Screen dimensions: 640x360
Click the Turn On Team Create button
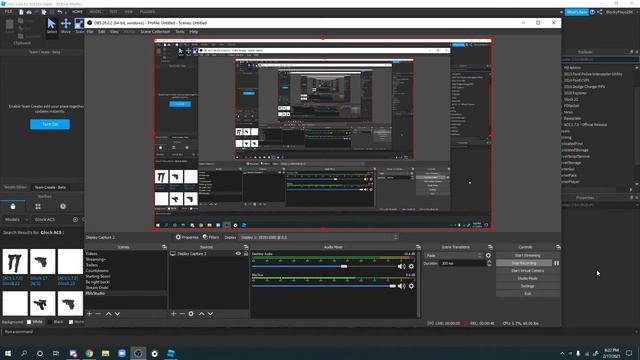point(50,124)
